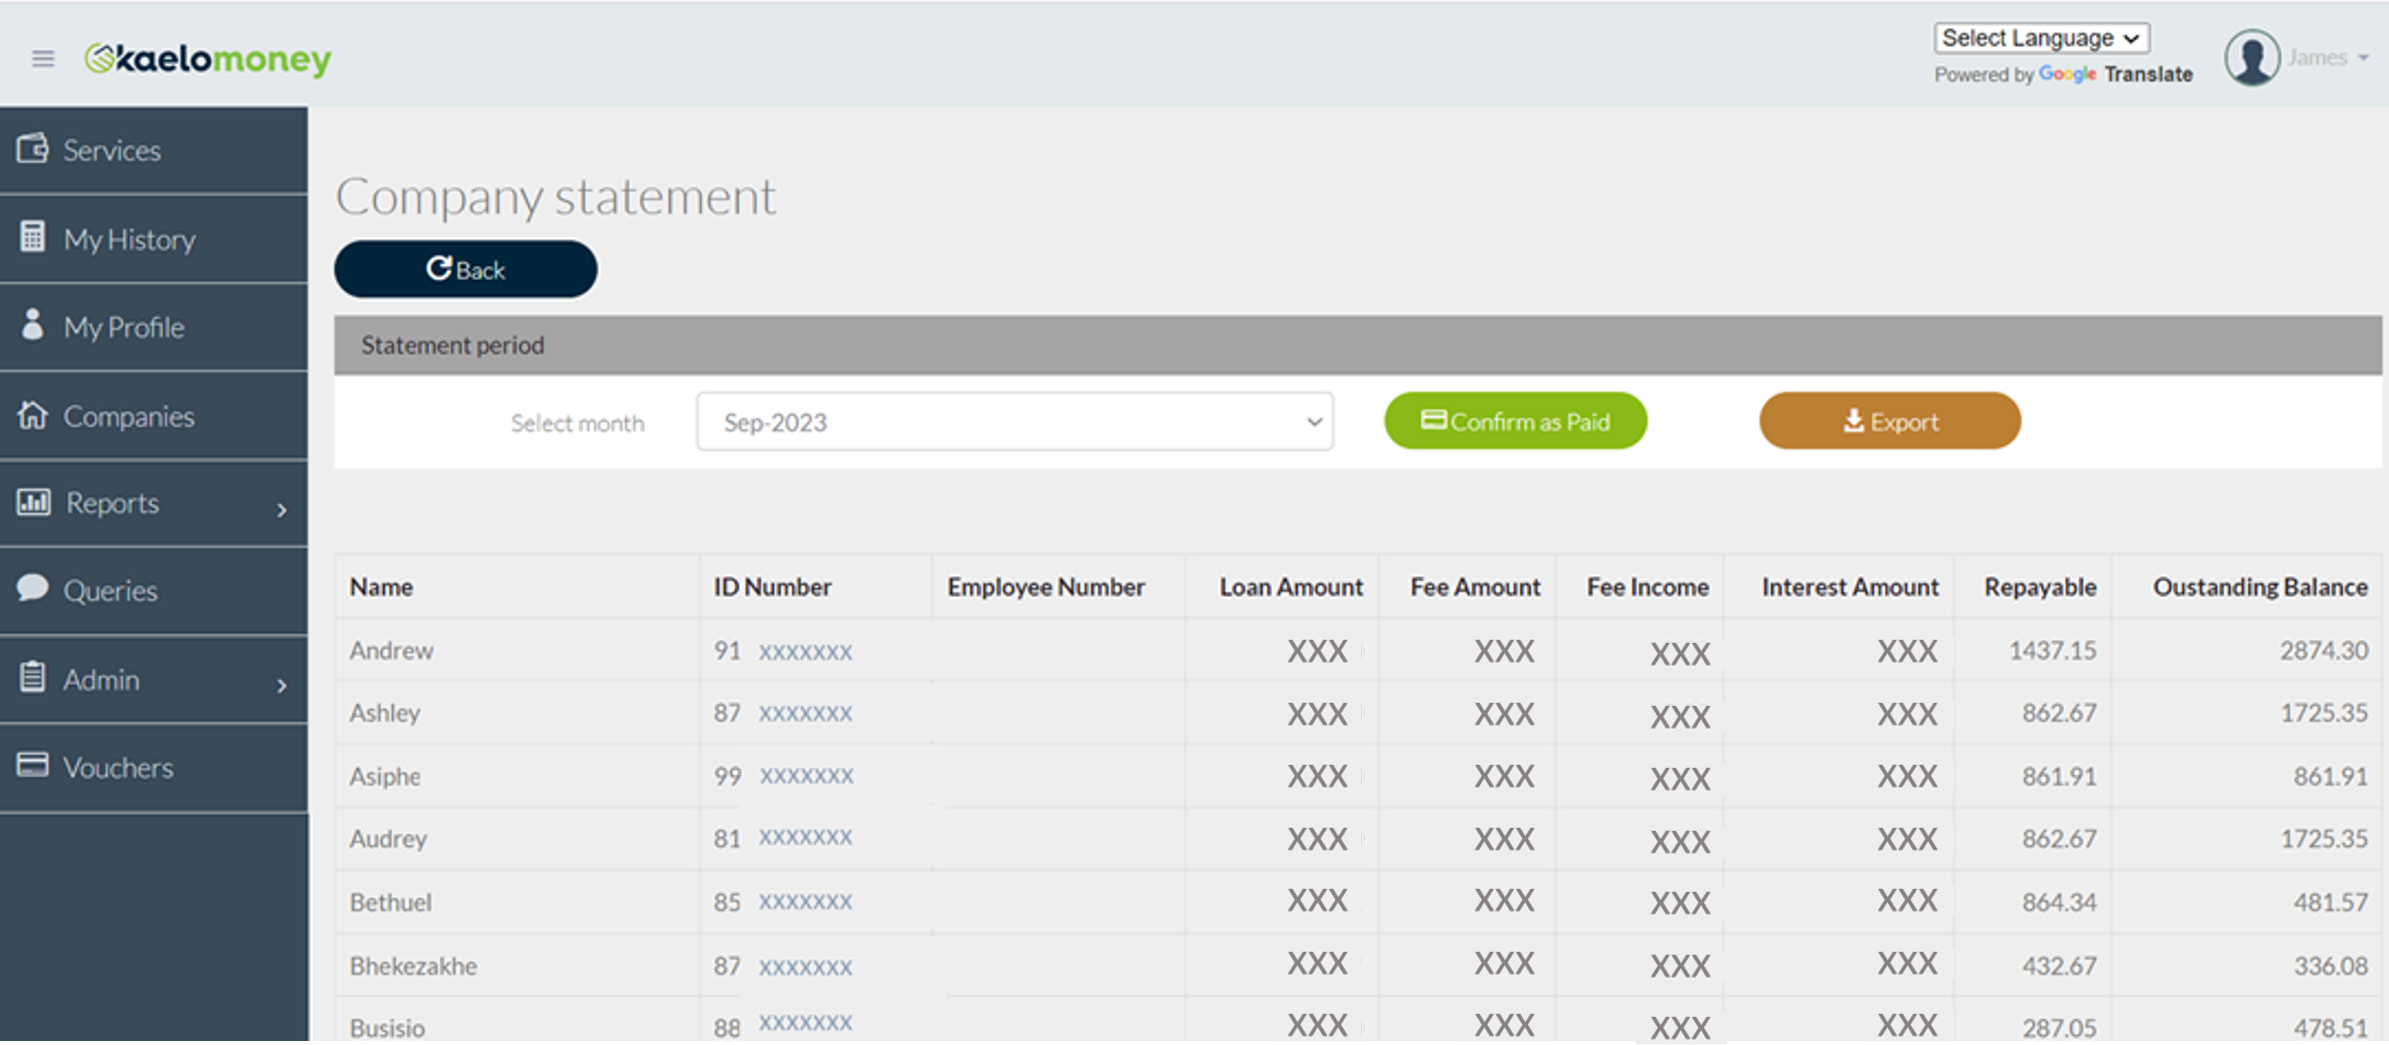Click the Vouchers card icon
2389x1045 pixels.
[32, 766]
